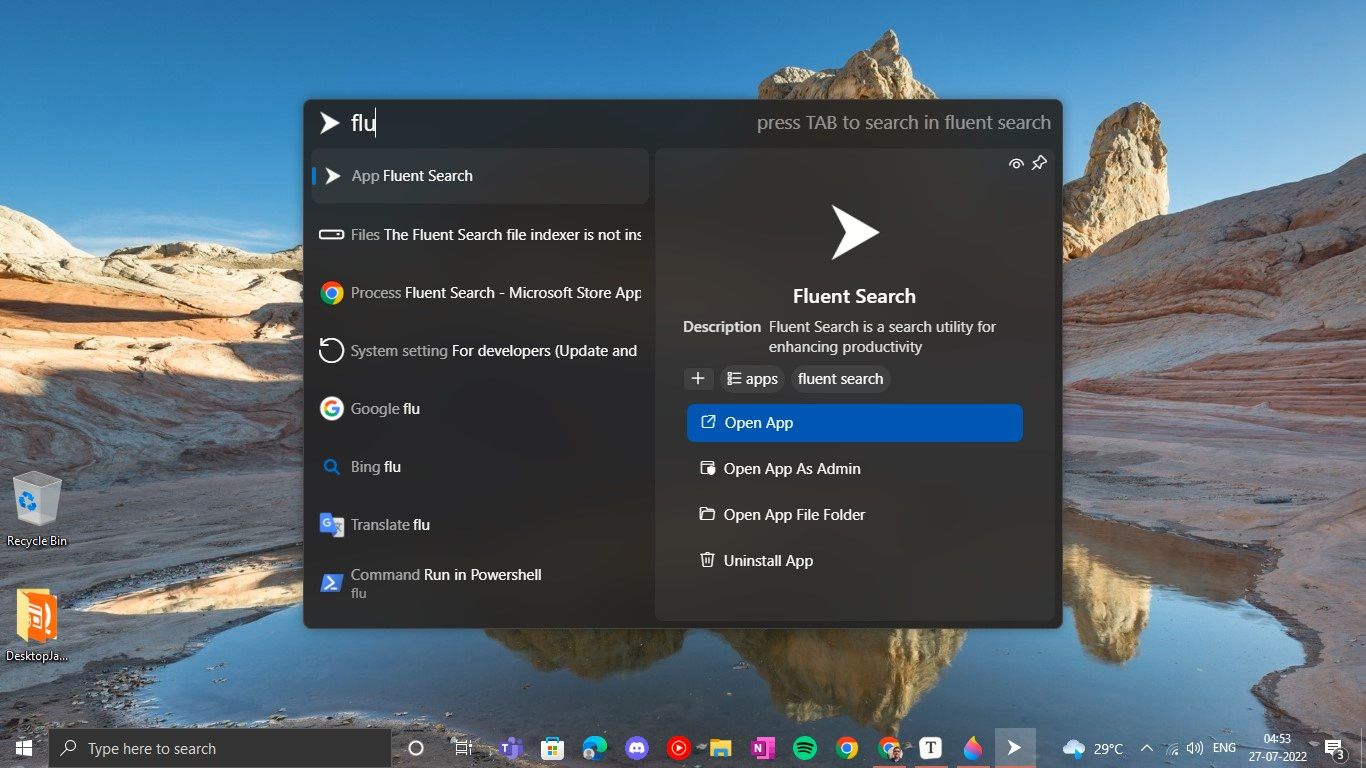The height and width of the screenshot is (768, 1366).
Task: Choose 'Uninstall App'
Action: [x=855, y=561]
